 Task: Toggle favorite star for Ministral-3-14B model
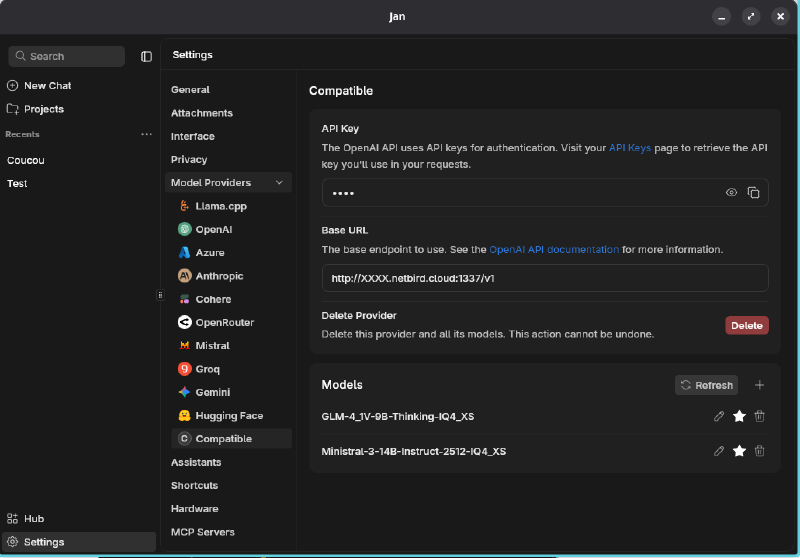coord(739,451)
